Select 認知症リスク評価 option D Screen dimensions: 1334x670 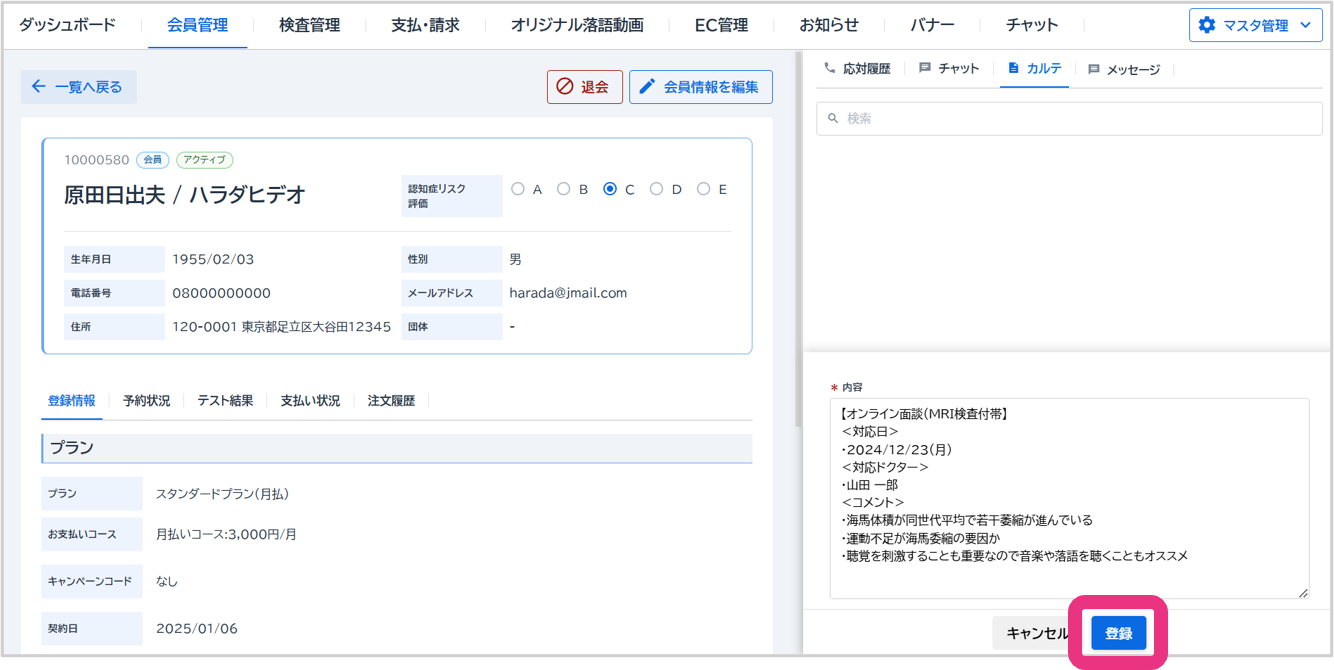[x=656, y=189]
